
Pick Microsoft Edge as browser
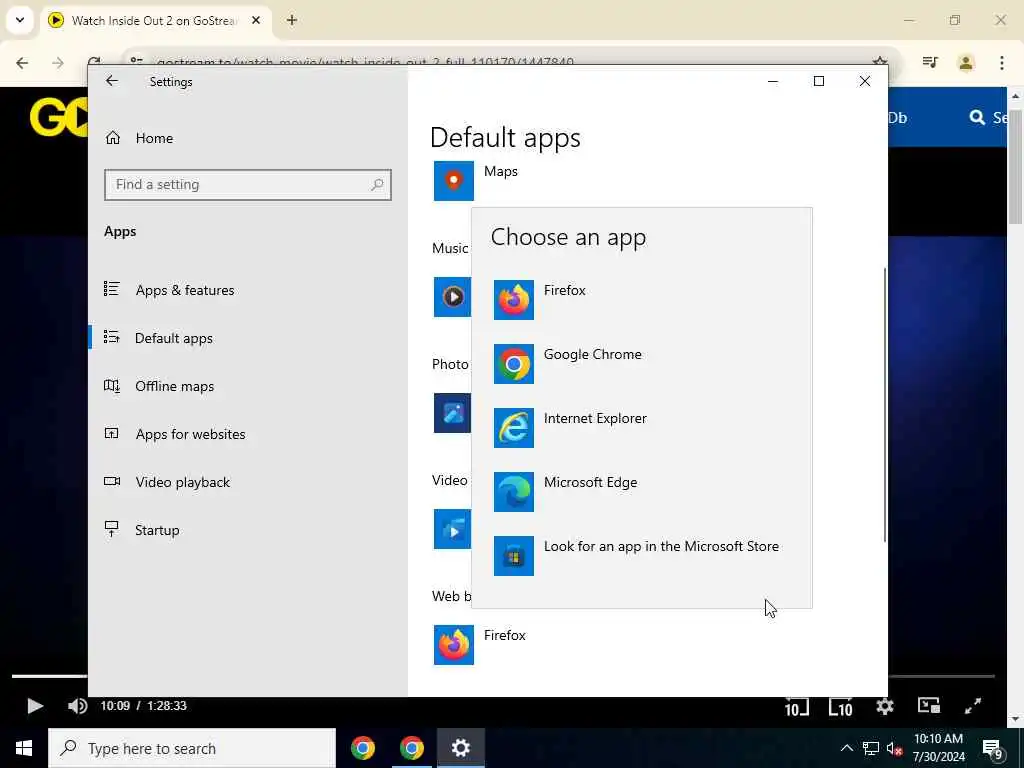click(641, 492)
